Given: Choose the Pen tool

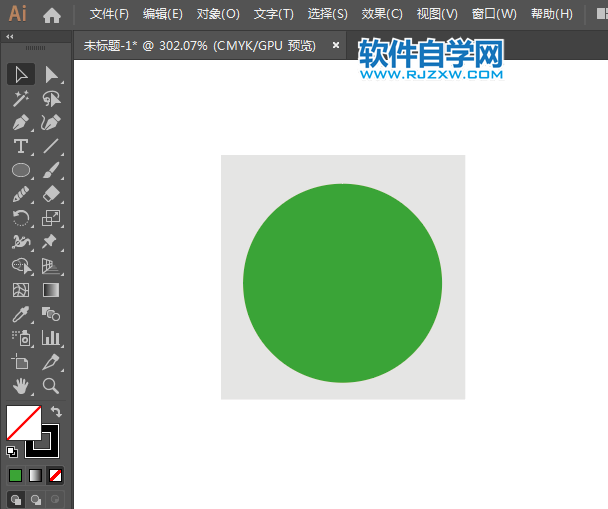Looking at the screenshot, I should point(21,123).
